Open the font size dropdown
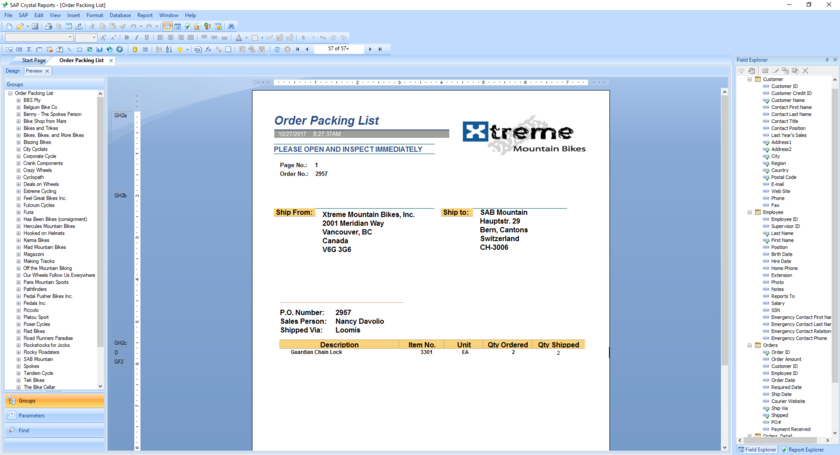 click(x=94, y=38)
